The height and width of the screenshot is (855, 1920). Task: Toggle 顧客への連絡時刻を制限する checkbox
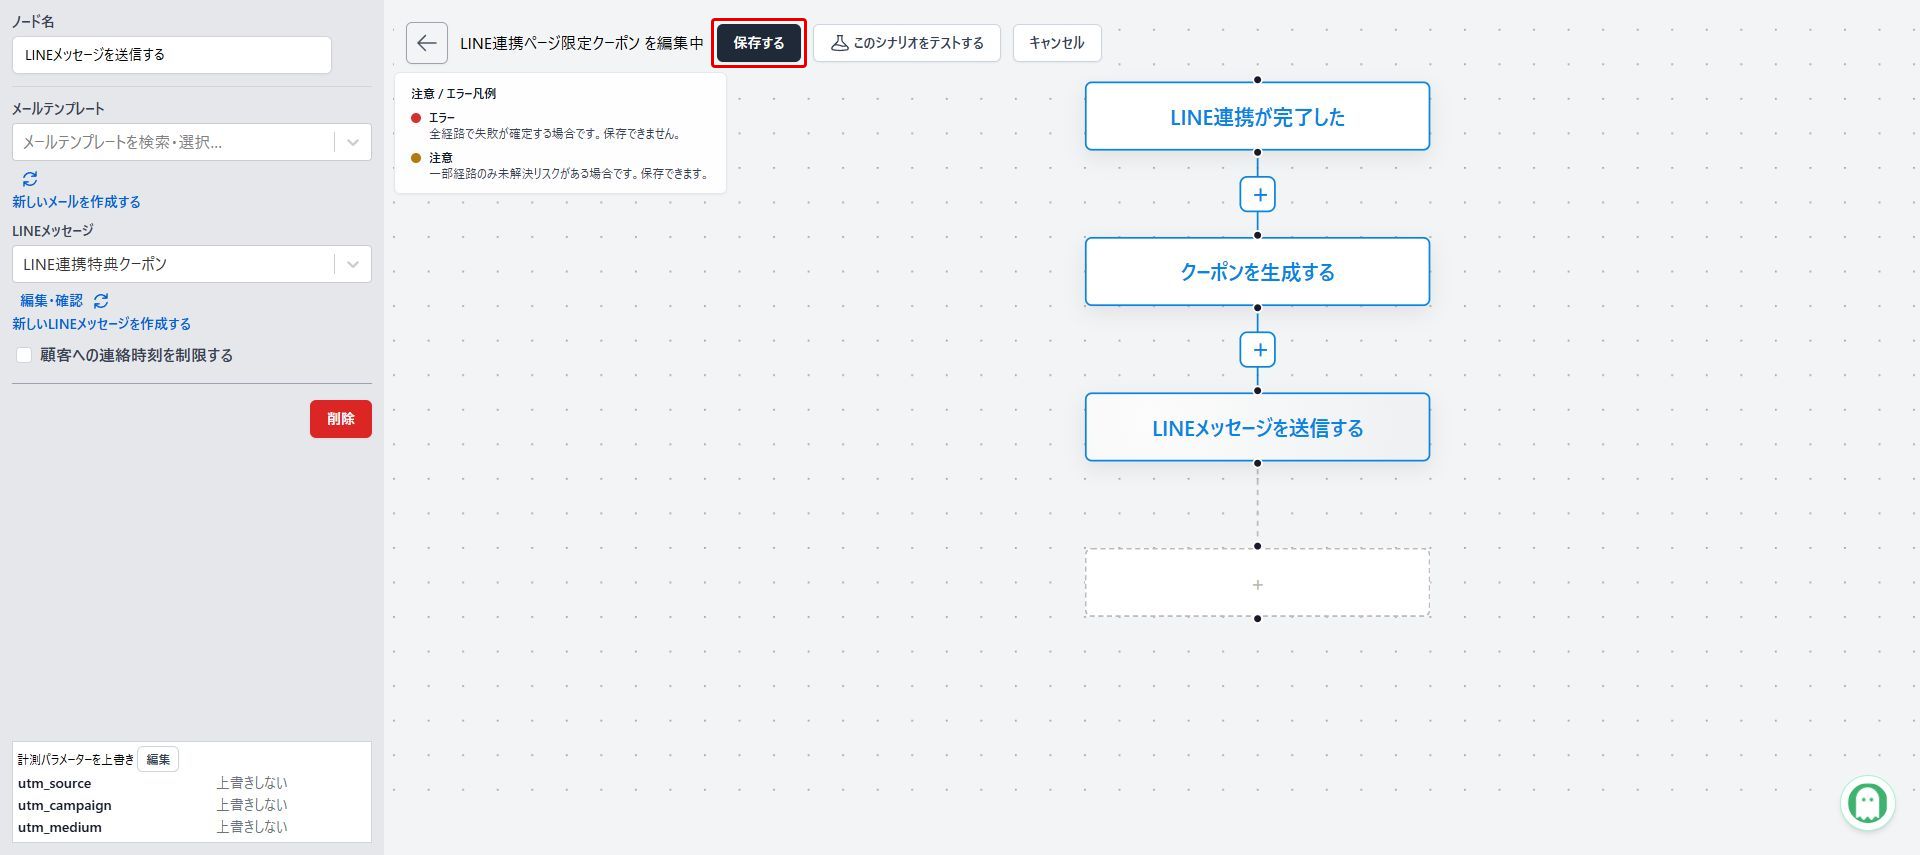click(x=24, y=355)
